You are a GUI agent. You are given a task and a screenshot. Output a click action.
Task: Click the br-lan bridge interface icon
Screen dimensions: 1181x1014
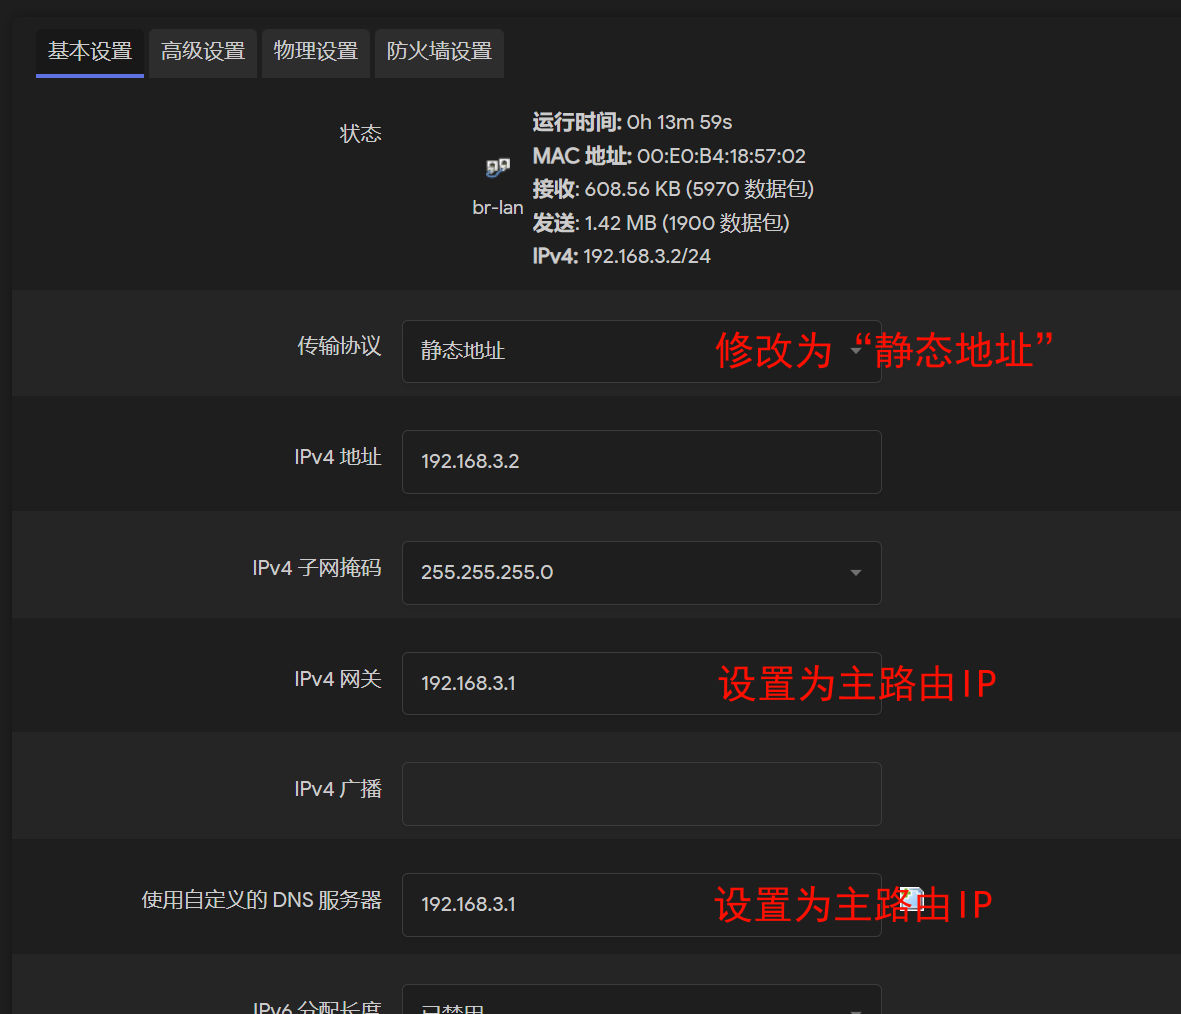[497, 168]
